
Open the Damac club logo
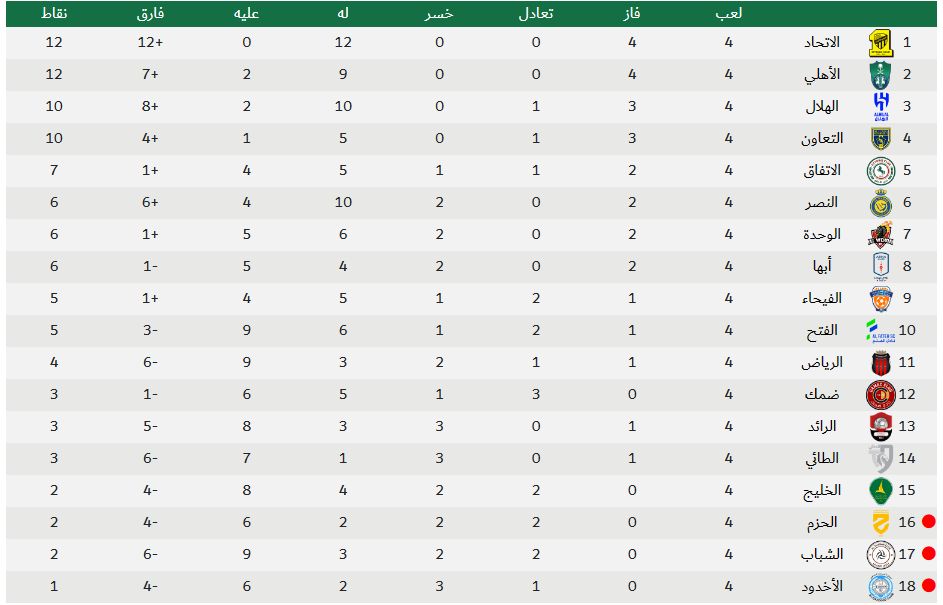(881, 395)
